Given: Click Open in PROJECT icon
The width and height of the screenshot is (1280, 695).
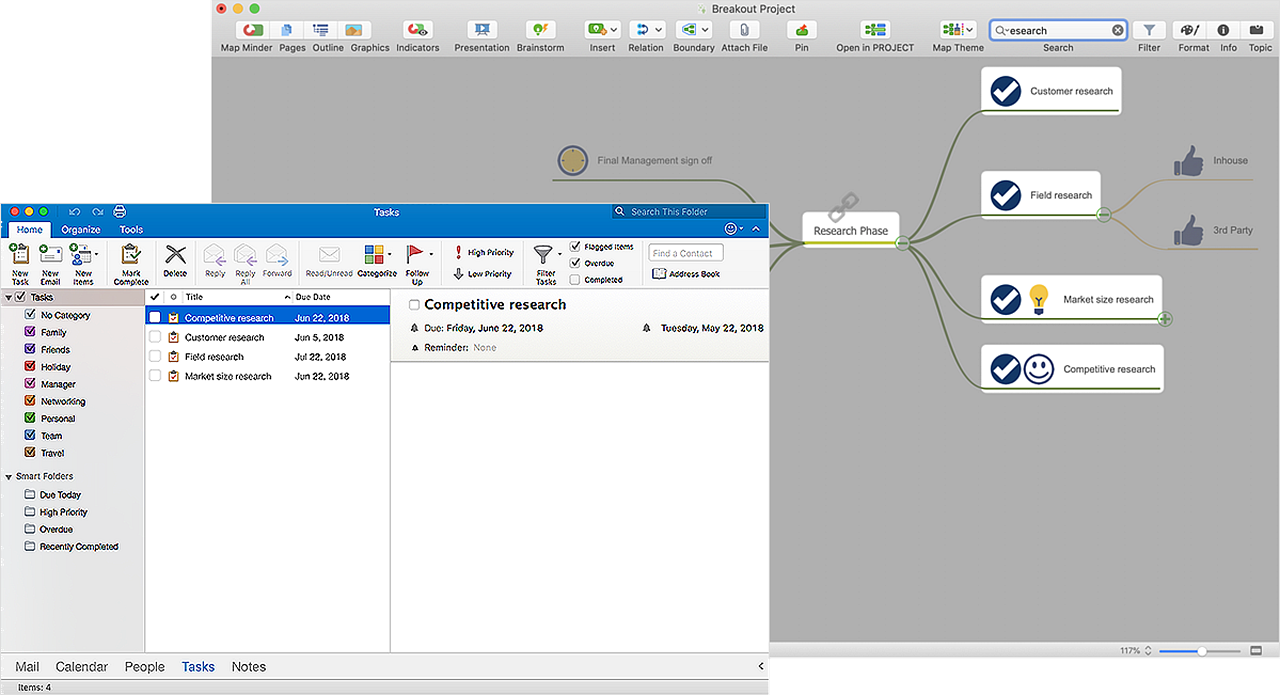Looking at the screenshot, I should click(875, 31).
